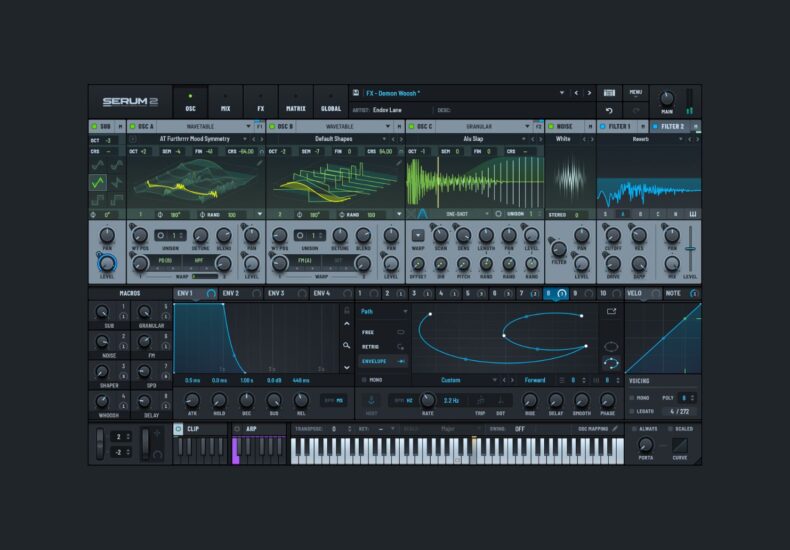Click the magnifier zoom icon beside envelope
Screen dimensions: 790x550
346,345
